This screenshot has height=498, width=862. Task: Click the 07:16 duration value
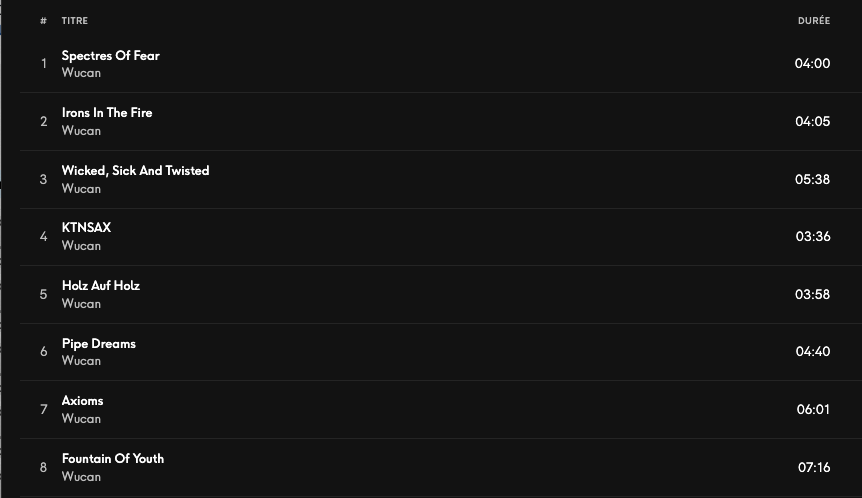click(813, 468)
